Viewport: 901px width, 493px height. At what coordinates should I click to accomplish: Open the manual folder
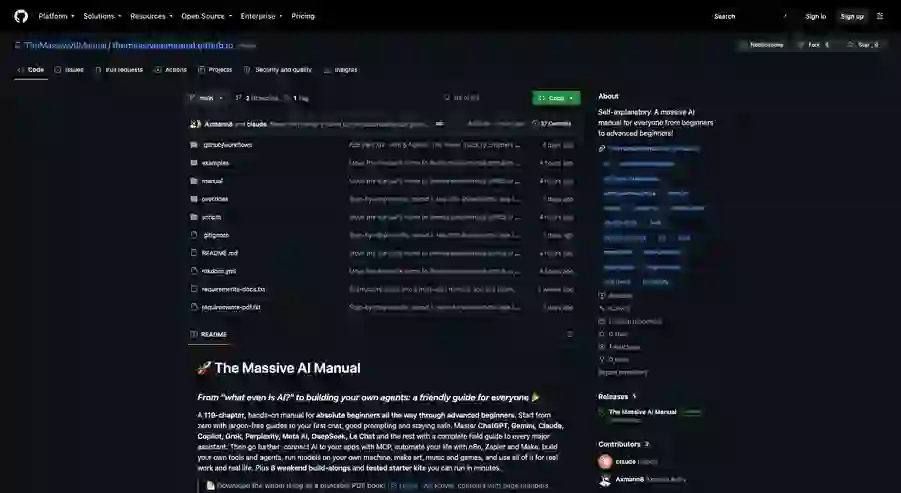pos(212,181)
